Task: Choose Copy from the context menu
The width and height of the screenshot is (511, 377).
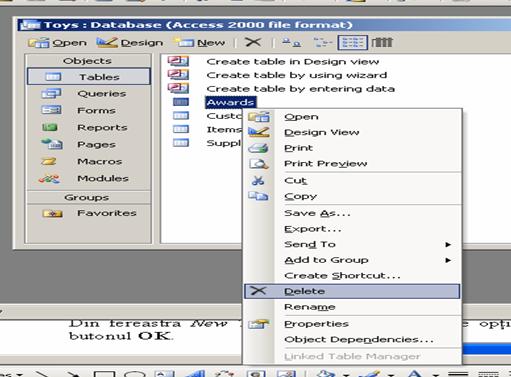Action: 352,196
